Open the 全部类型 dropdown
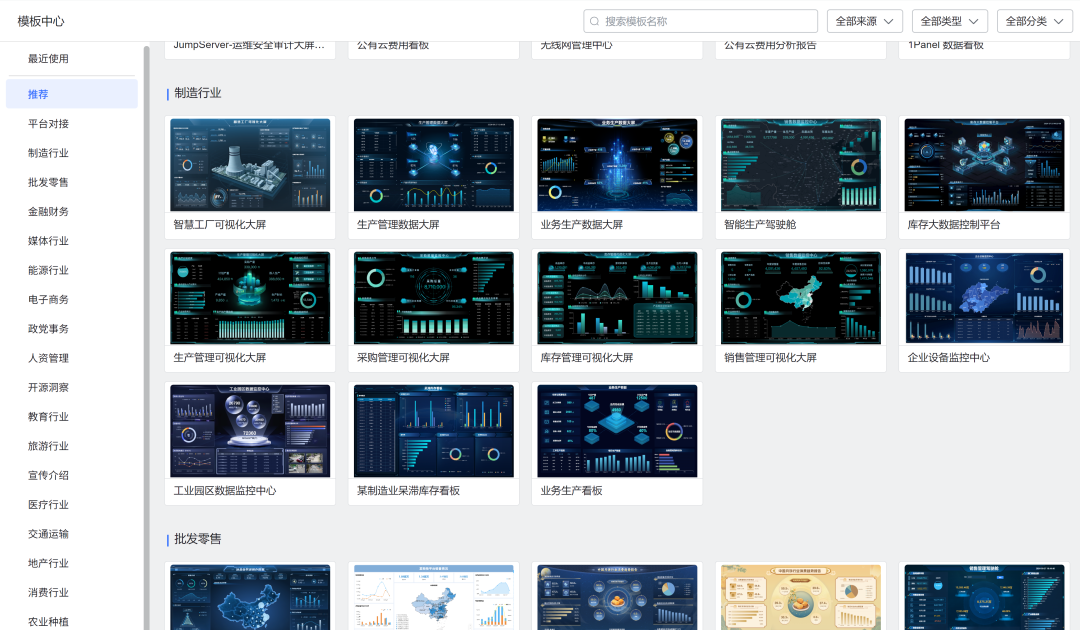Viewport: 1080px width, 630px height. click(x=948, y=20)
